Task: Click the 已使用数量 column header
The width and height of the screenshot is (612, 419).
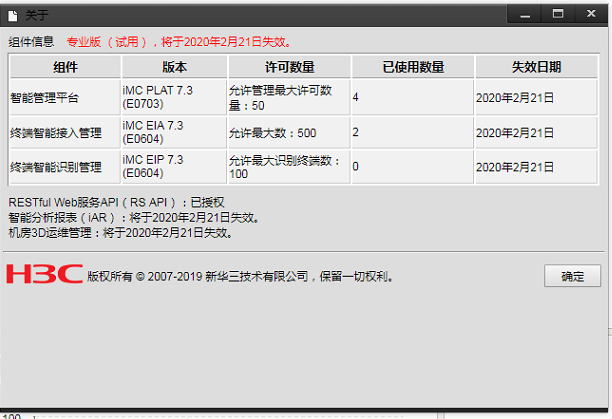Action: pos(413,67)
